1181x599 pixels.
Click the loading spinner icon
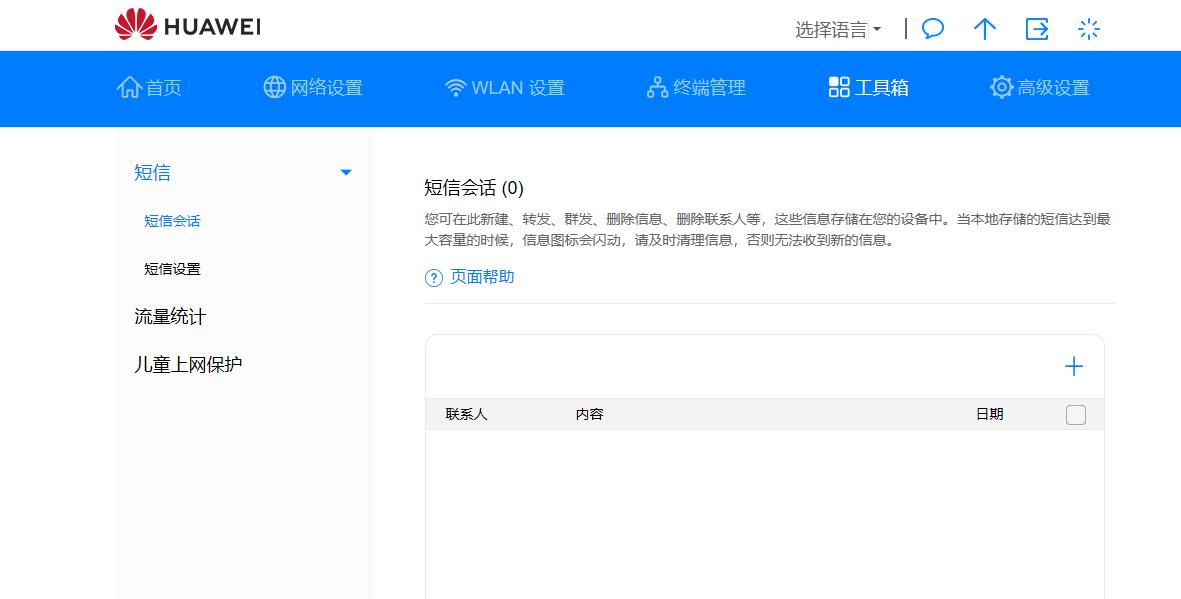click(x=1088, y=29)
